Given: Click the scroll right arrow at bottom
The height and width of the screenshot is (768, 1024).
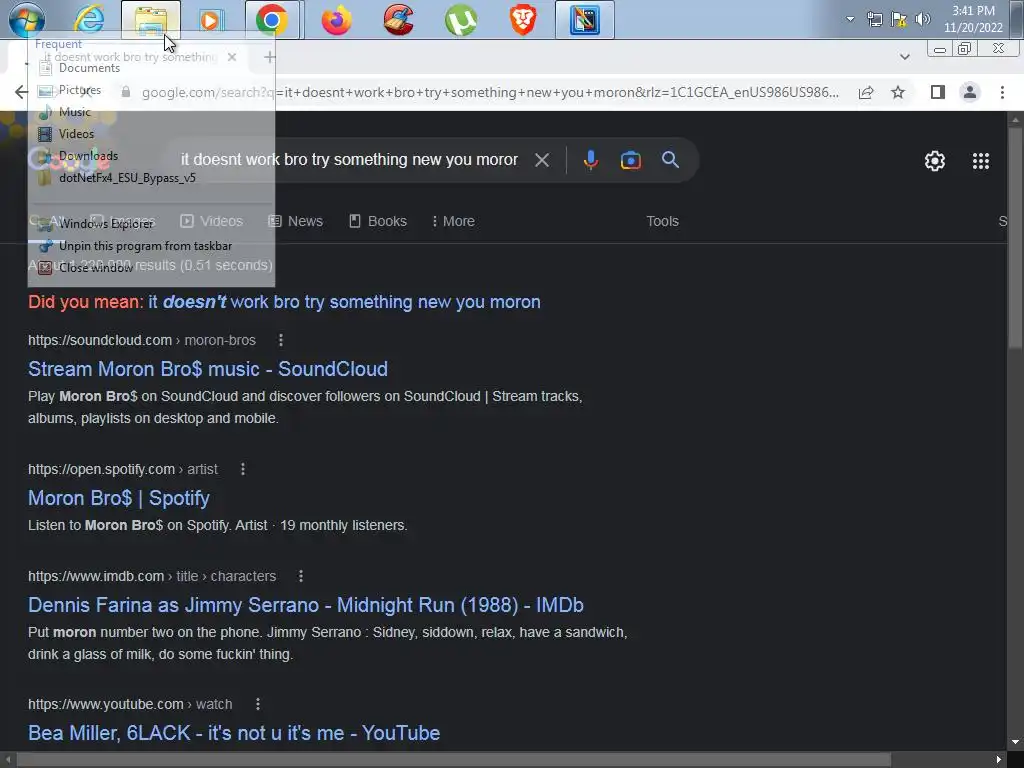Looking at the screenshot, I should click(998, 760).
